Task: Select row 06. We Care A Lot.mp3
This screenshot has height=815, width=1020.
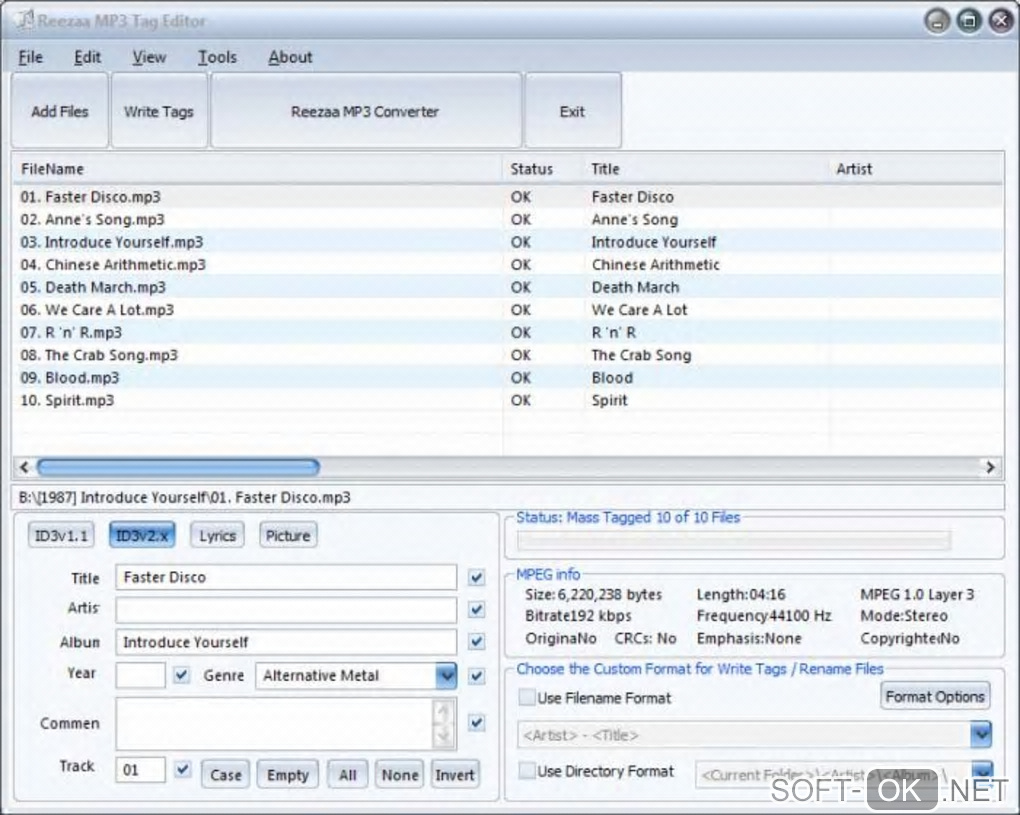Action: pos(507,310)
